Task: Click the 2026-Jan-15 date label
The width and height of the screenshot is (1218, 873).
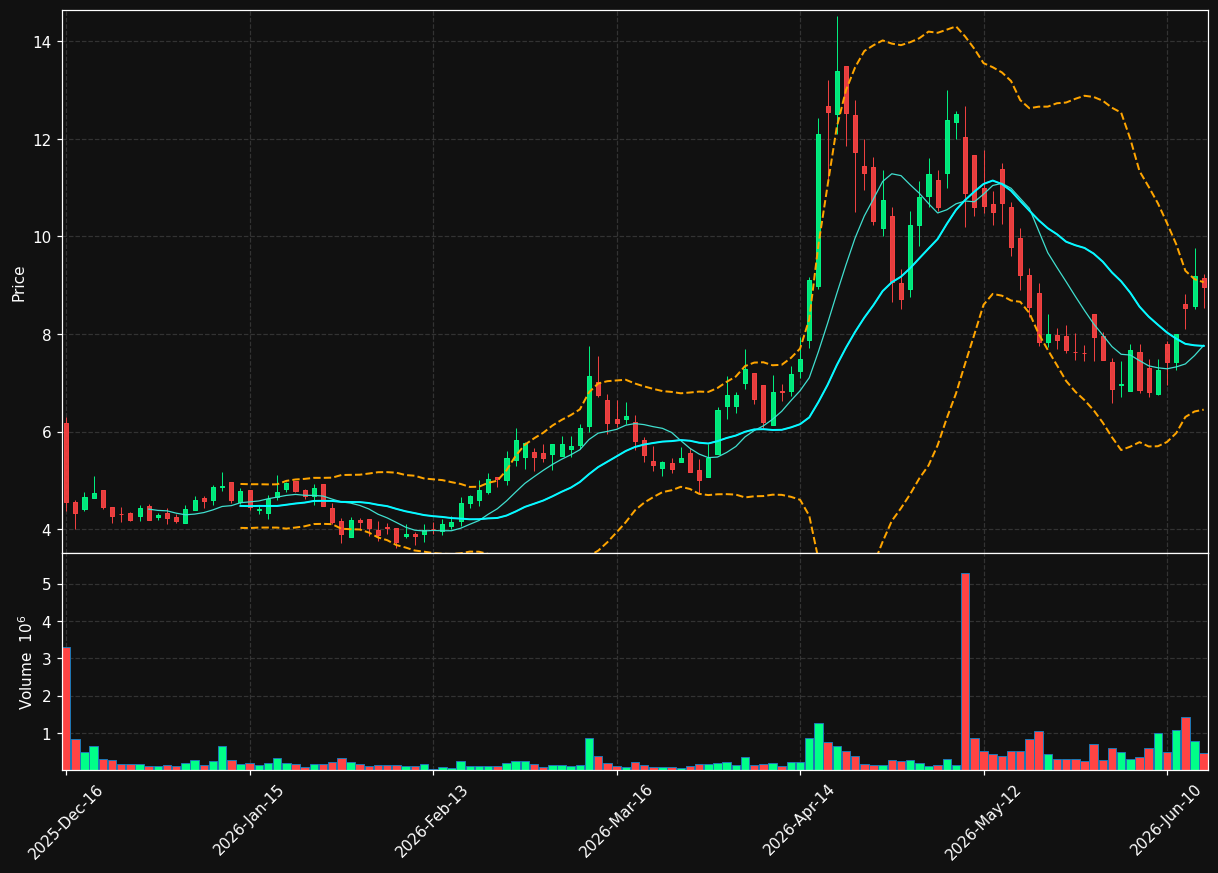Action: tap(249, 821)
